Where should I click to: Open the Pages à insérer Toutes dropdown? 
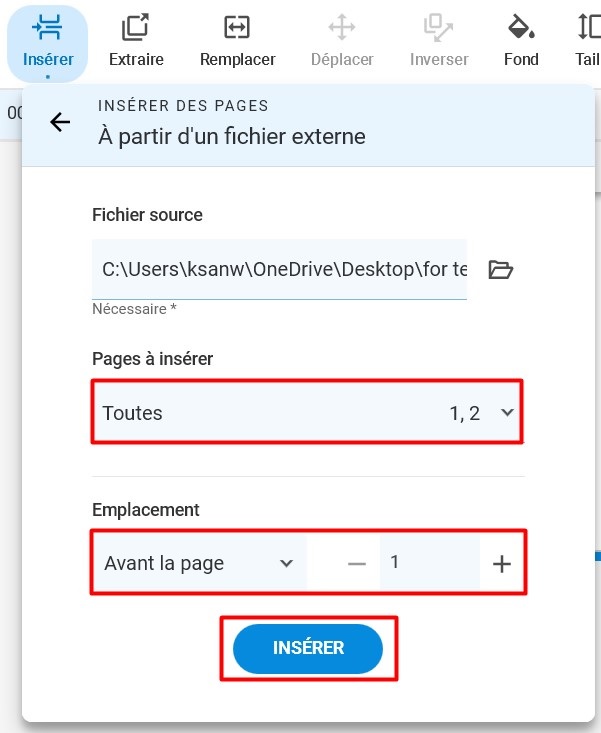308,412
